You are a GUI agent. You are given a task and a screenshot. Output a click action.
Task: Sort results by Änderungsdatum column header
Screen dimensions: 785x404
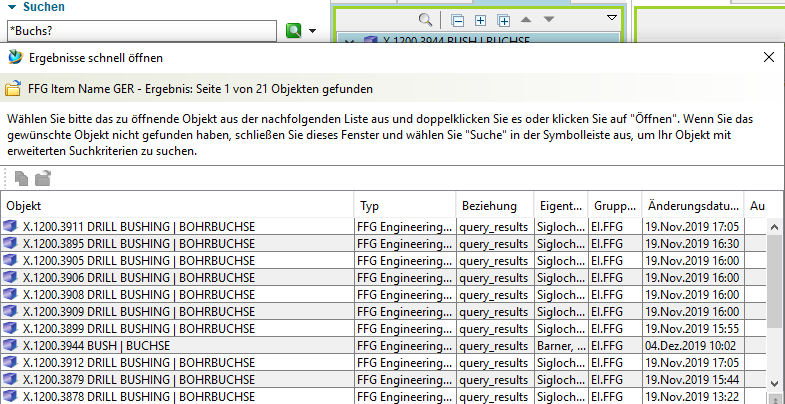point(690,205)
